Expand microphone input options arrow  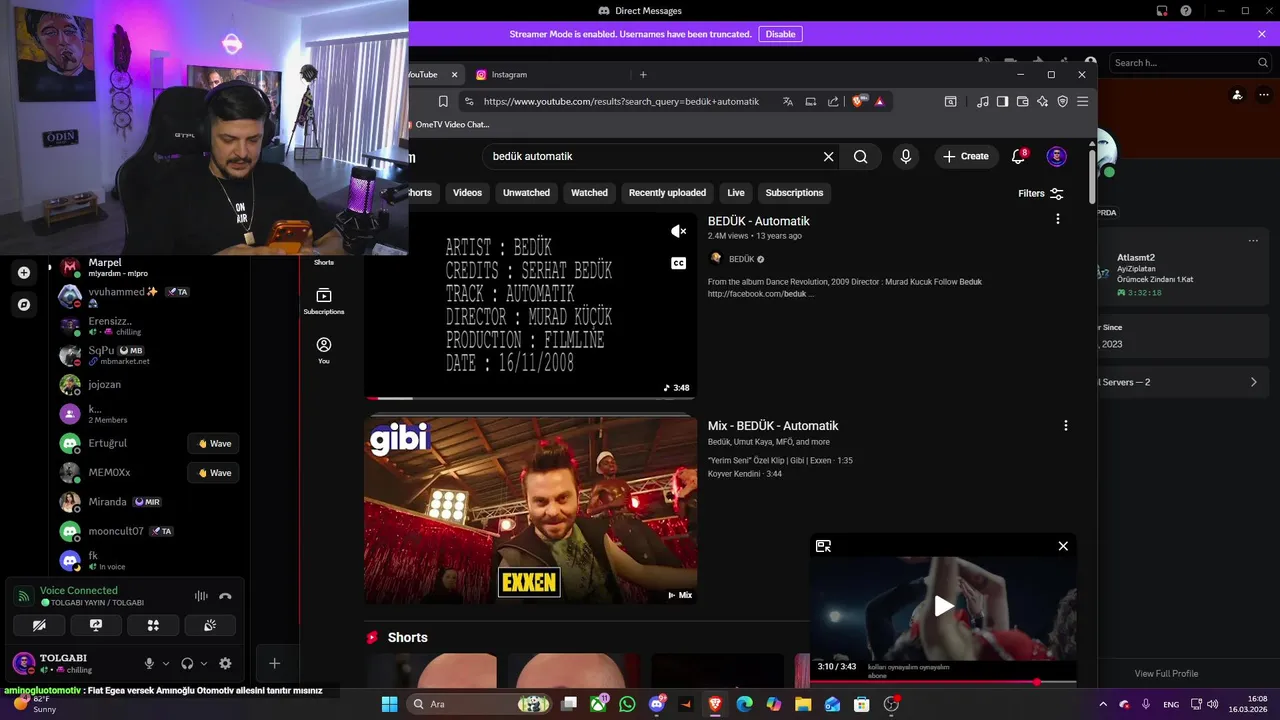[x=166, y=663]
